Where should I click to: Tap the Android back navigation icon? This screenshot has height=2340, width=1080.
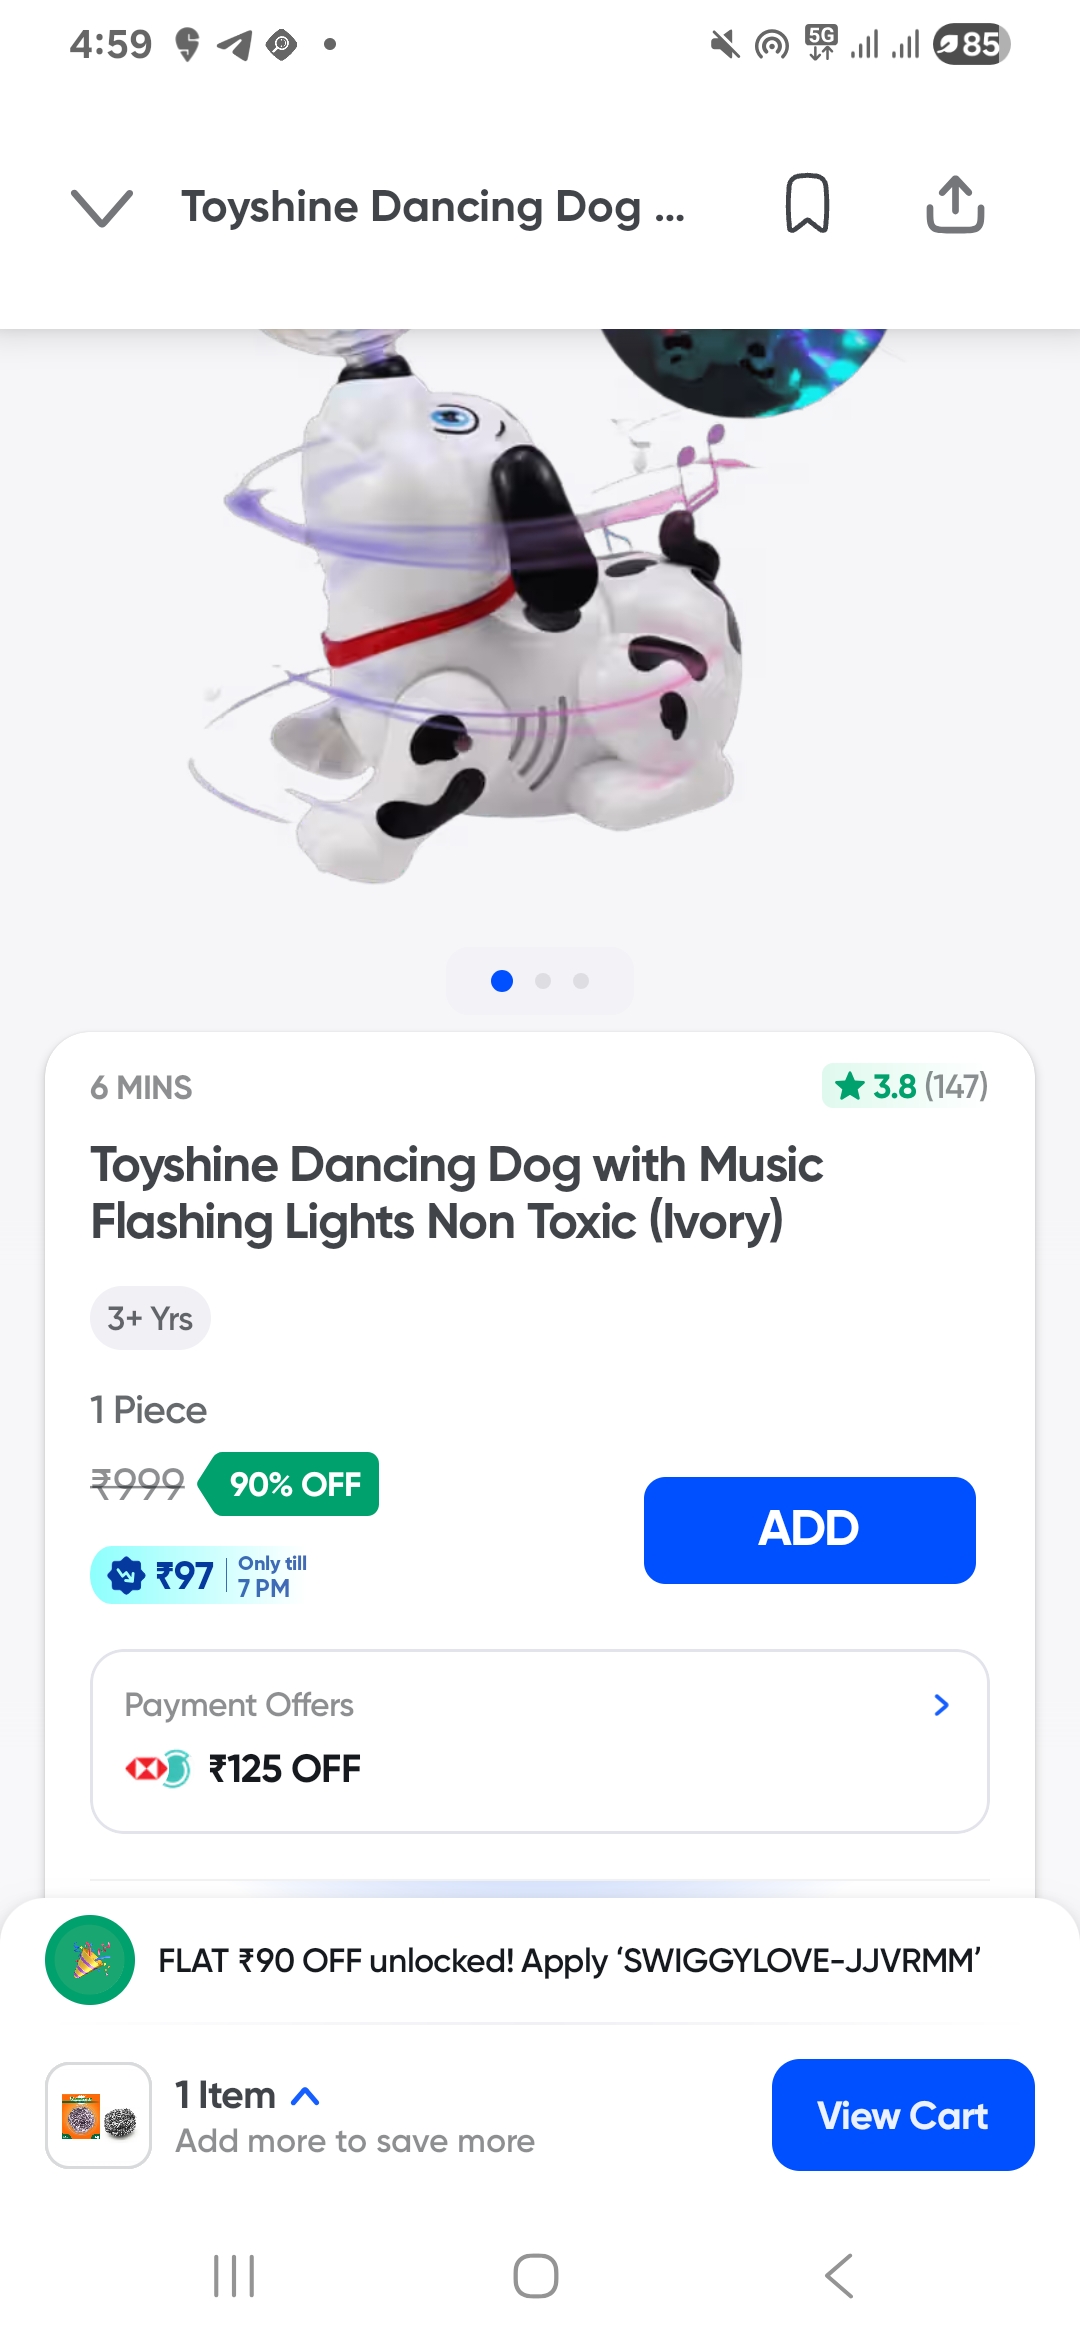(839, 2276)
